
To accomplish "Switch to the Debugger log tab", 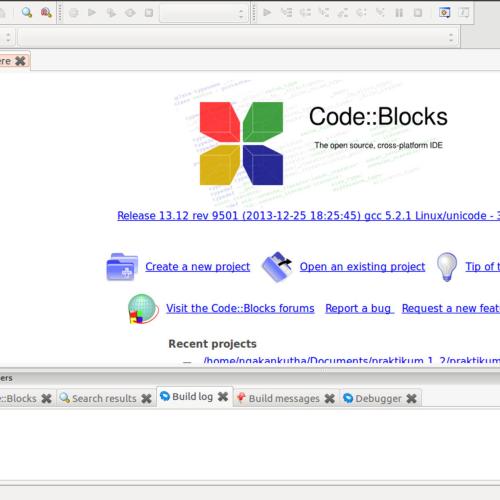I will click(x=378, y=398).
